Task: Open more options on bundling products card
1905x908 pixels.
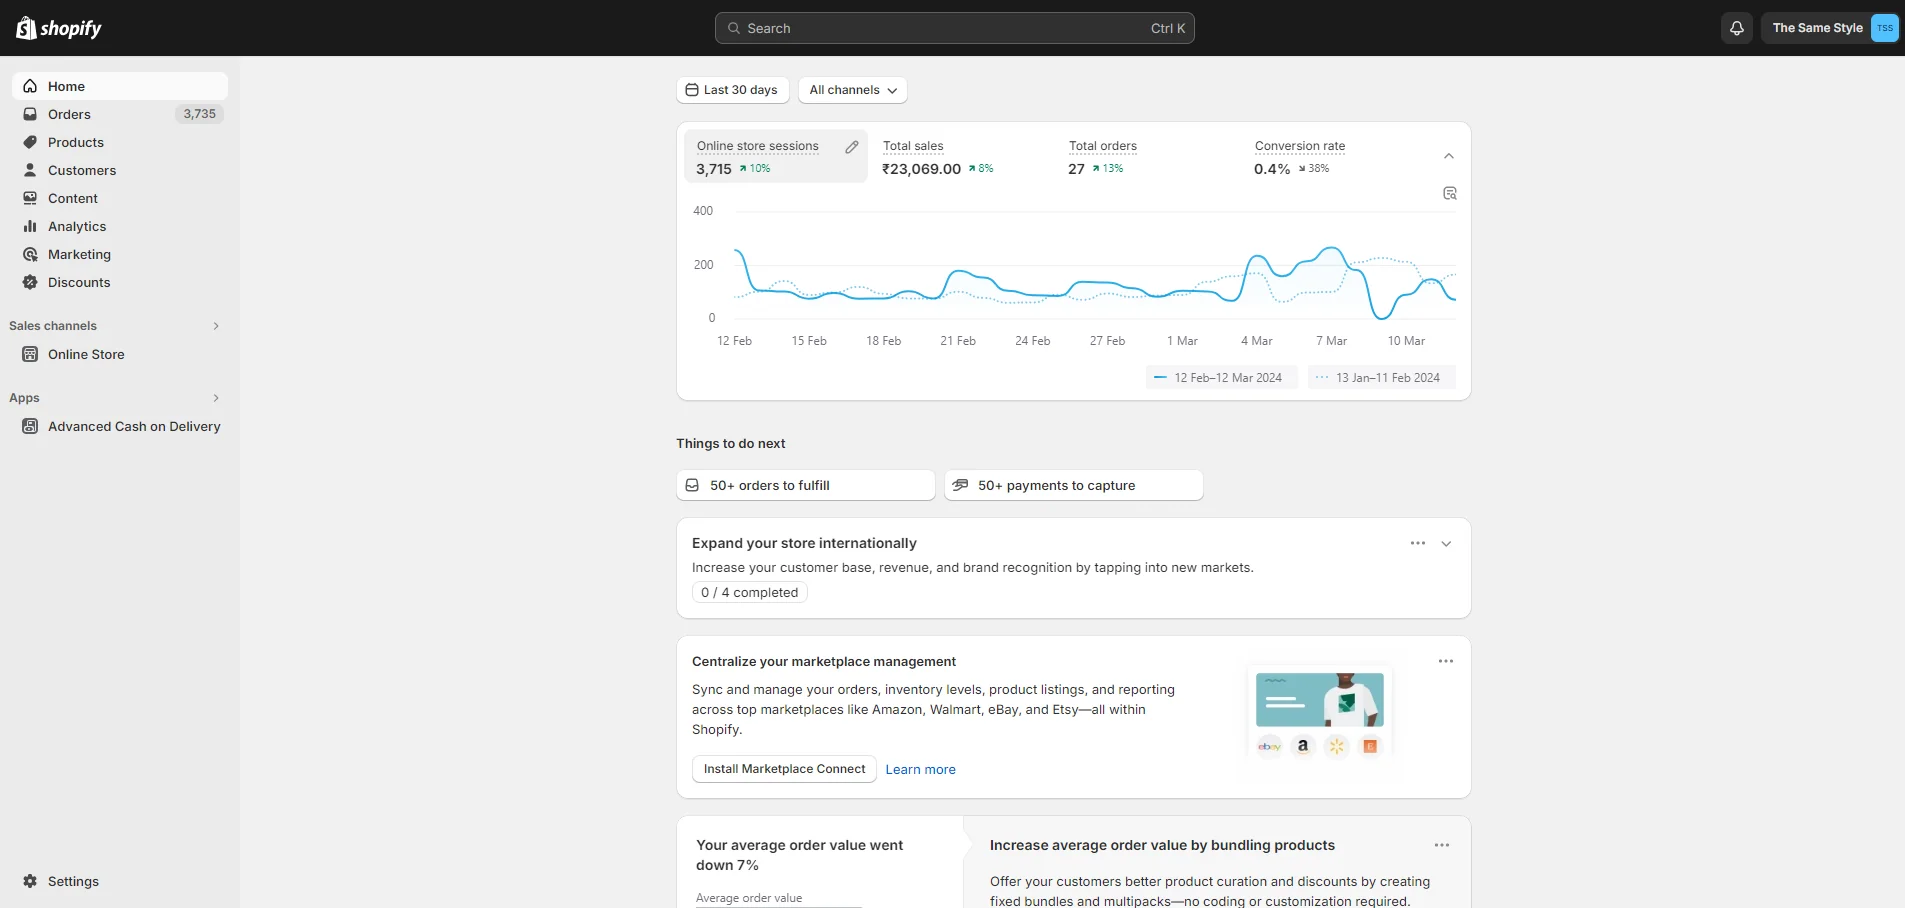Action: click(1442, 845)
